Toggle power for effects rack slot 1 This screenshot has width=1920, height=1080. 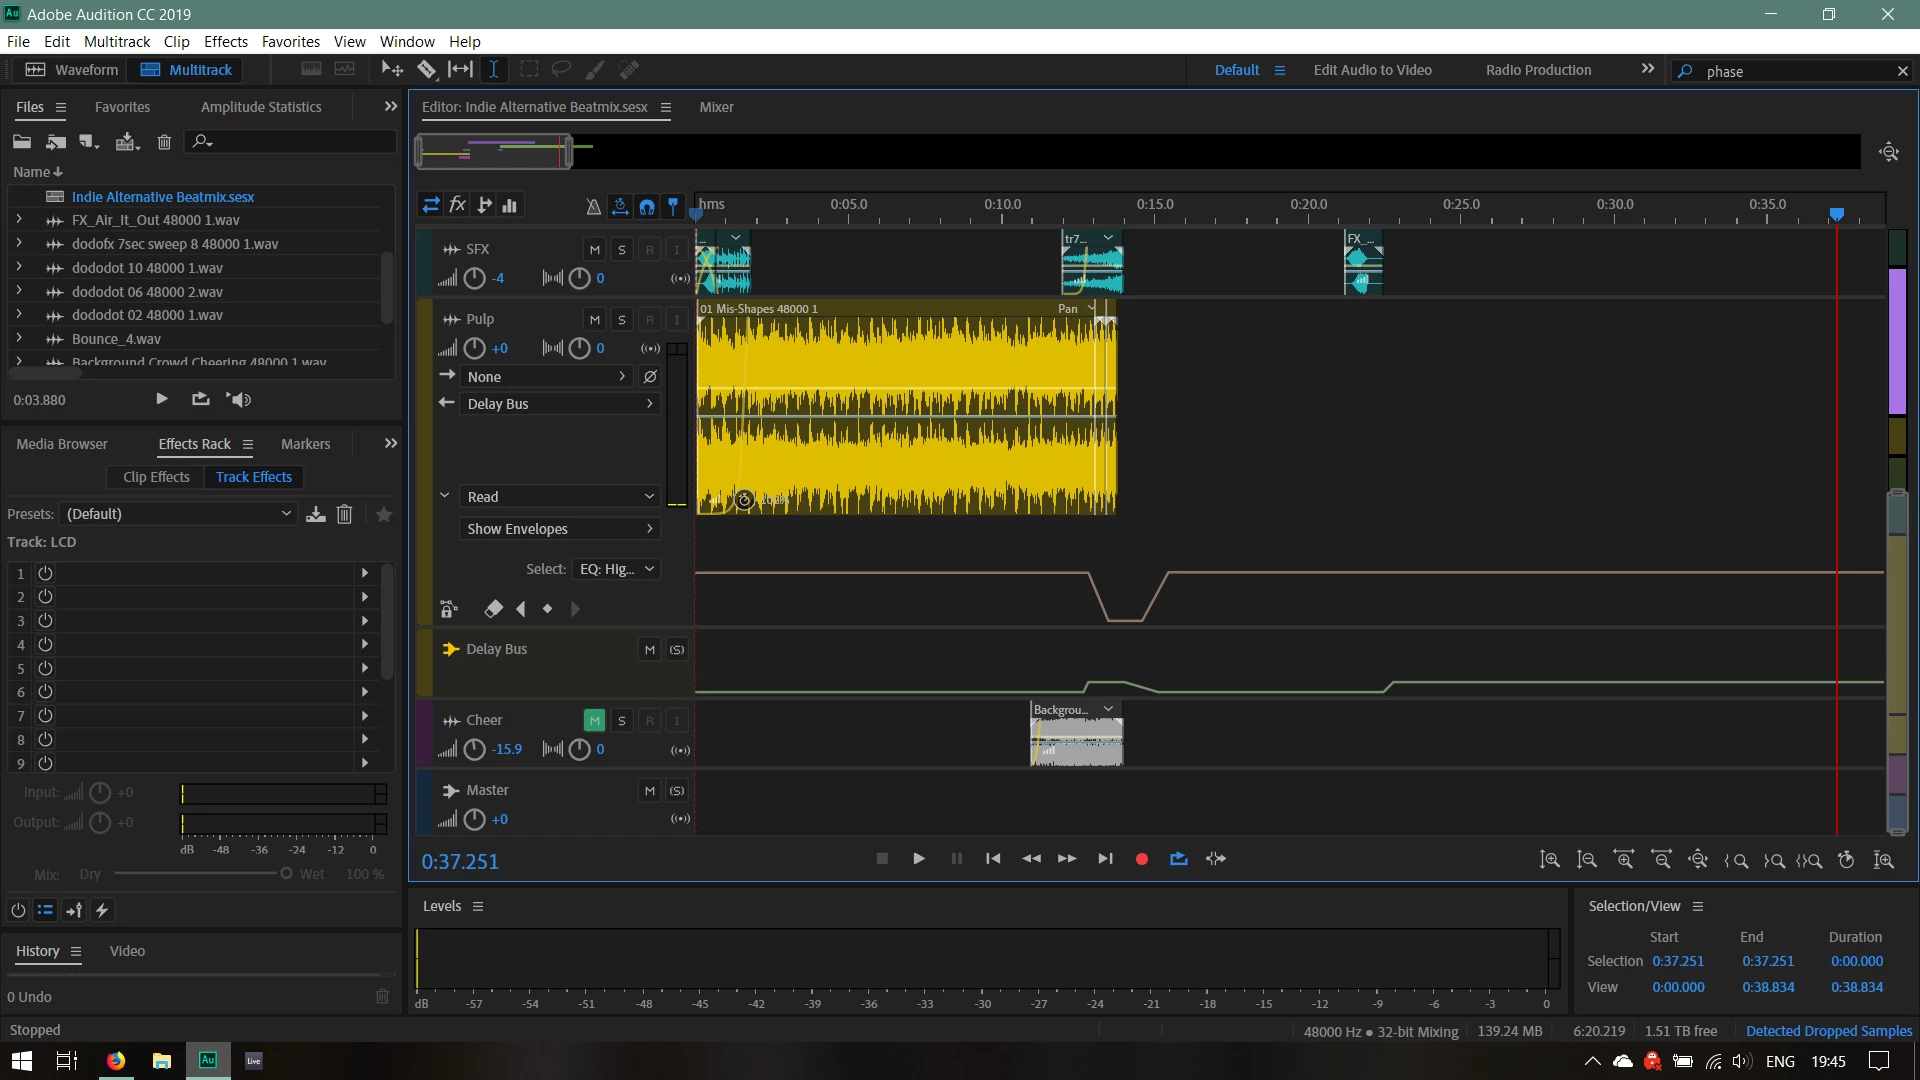click(45, 573)
